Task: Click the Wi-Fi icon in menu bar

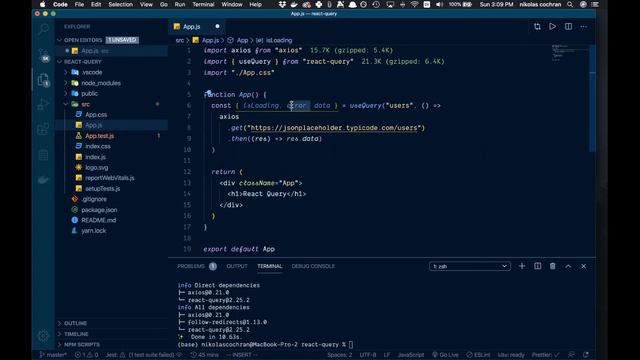Action: click(414, 4)
